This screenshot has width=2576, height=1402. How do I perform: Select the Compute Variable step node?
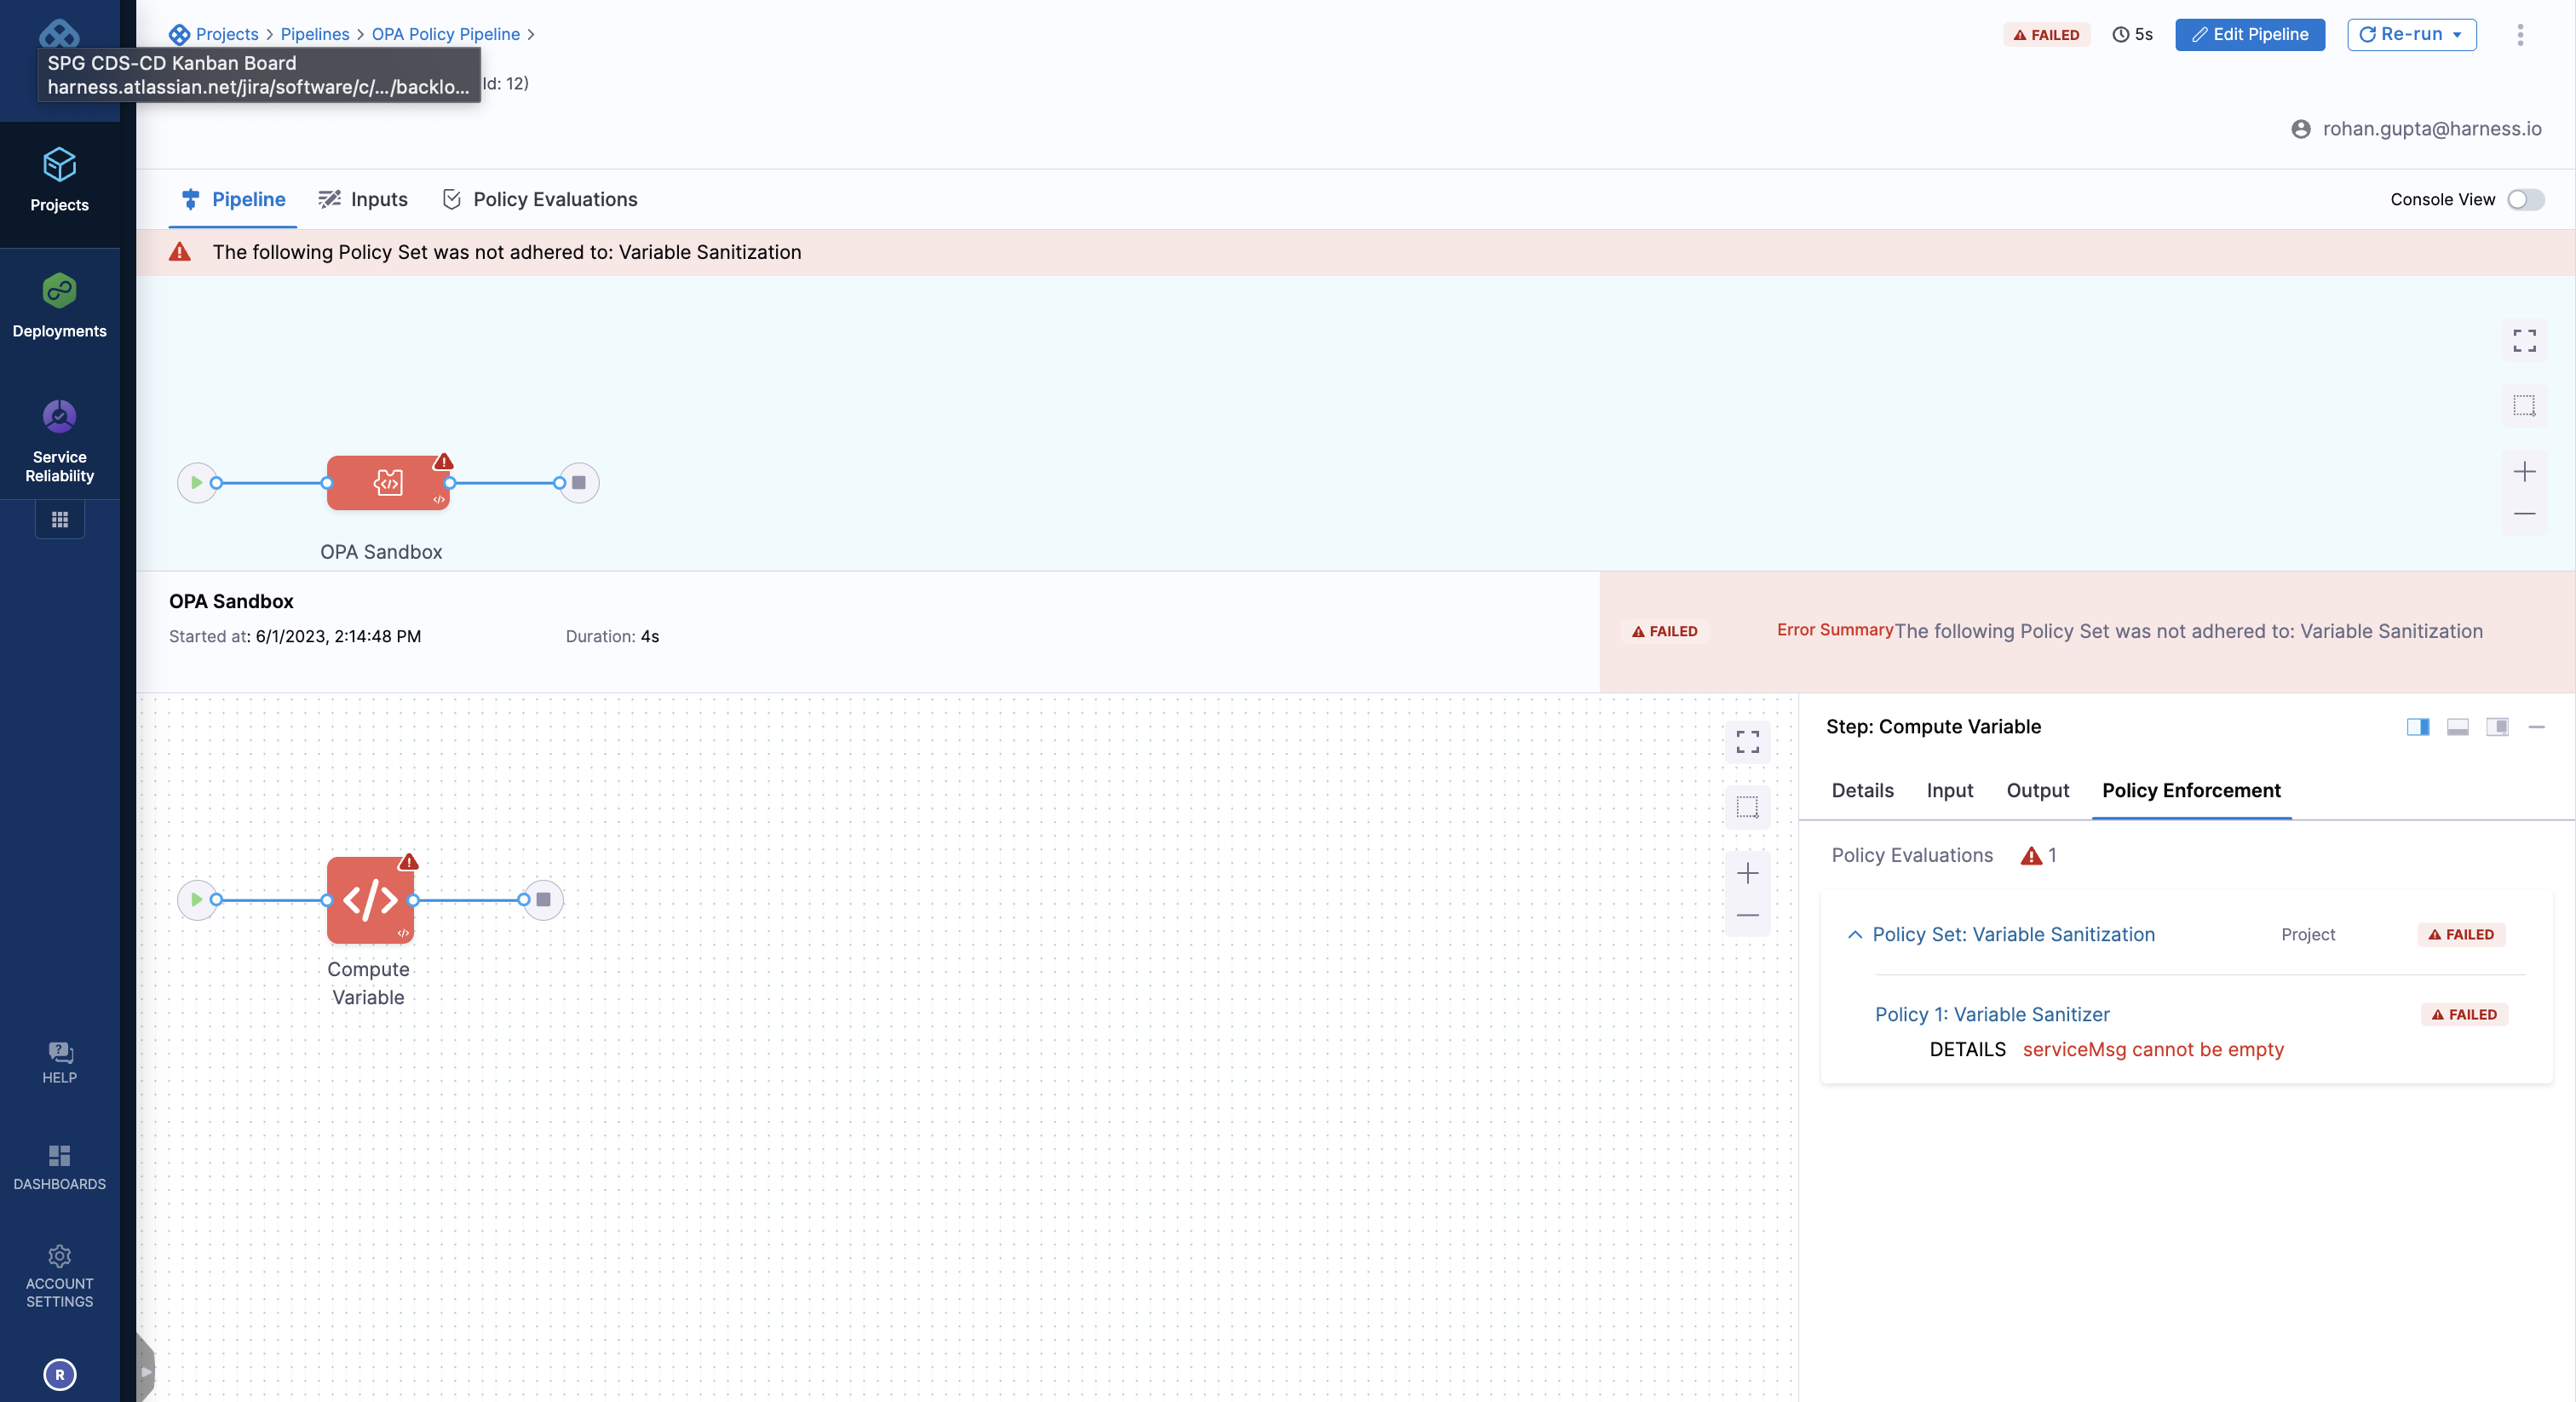click(x=370, y=899)
